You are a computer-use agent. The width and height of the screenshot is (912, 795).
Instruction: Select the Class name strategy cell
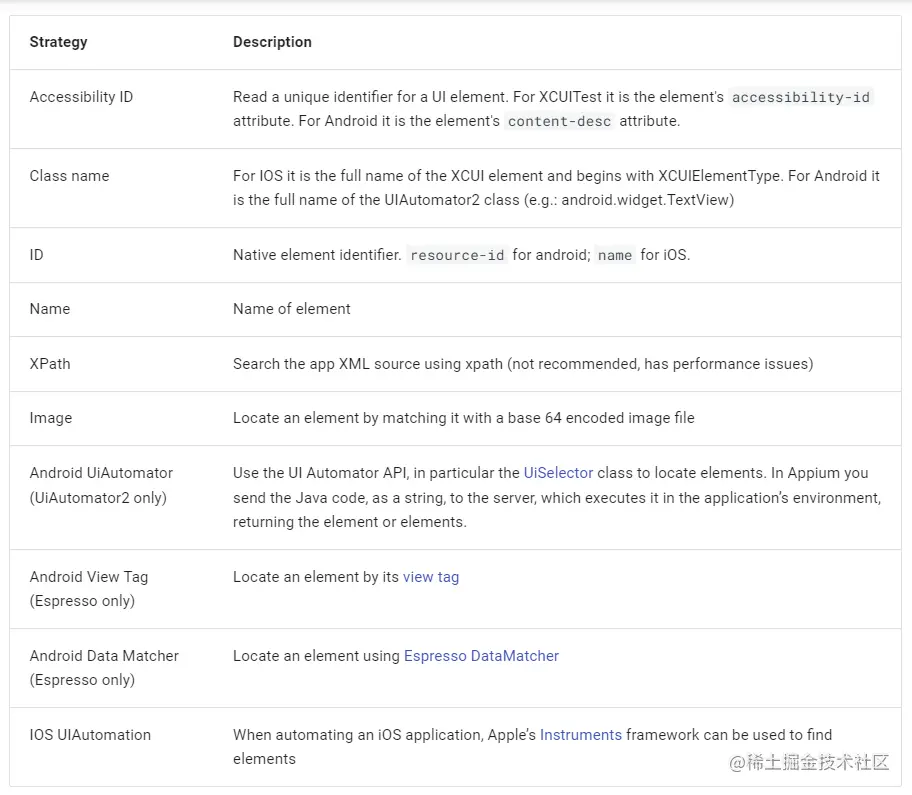pos(69,176)
